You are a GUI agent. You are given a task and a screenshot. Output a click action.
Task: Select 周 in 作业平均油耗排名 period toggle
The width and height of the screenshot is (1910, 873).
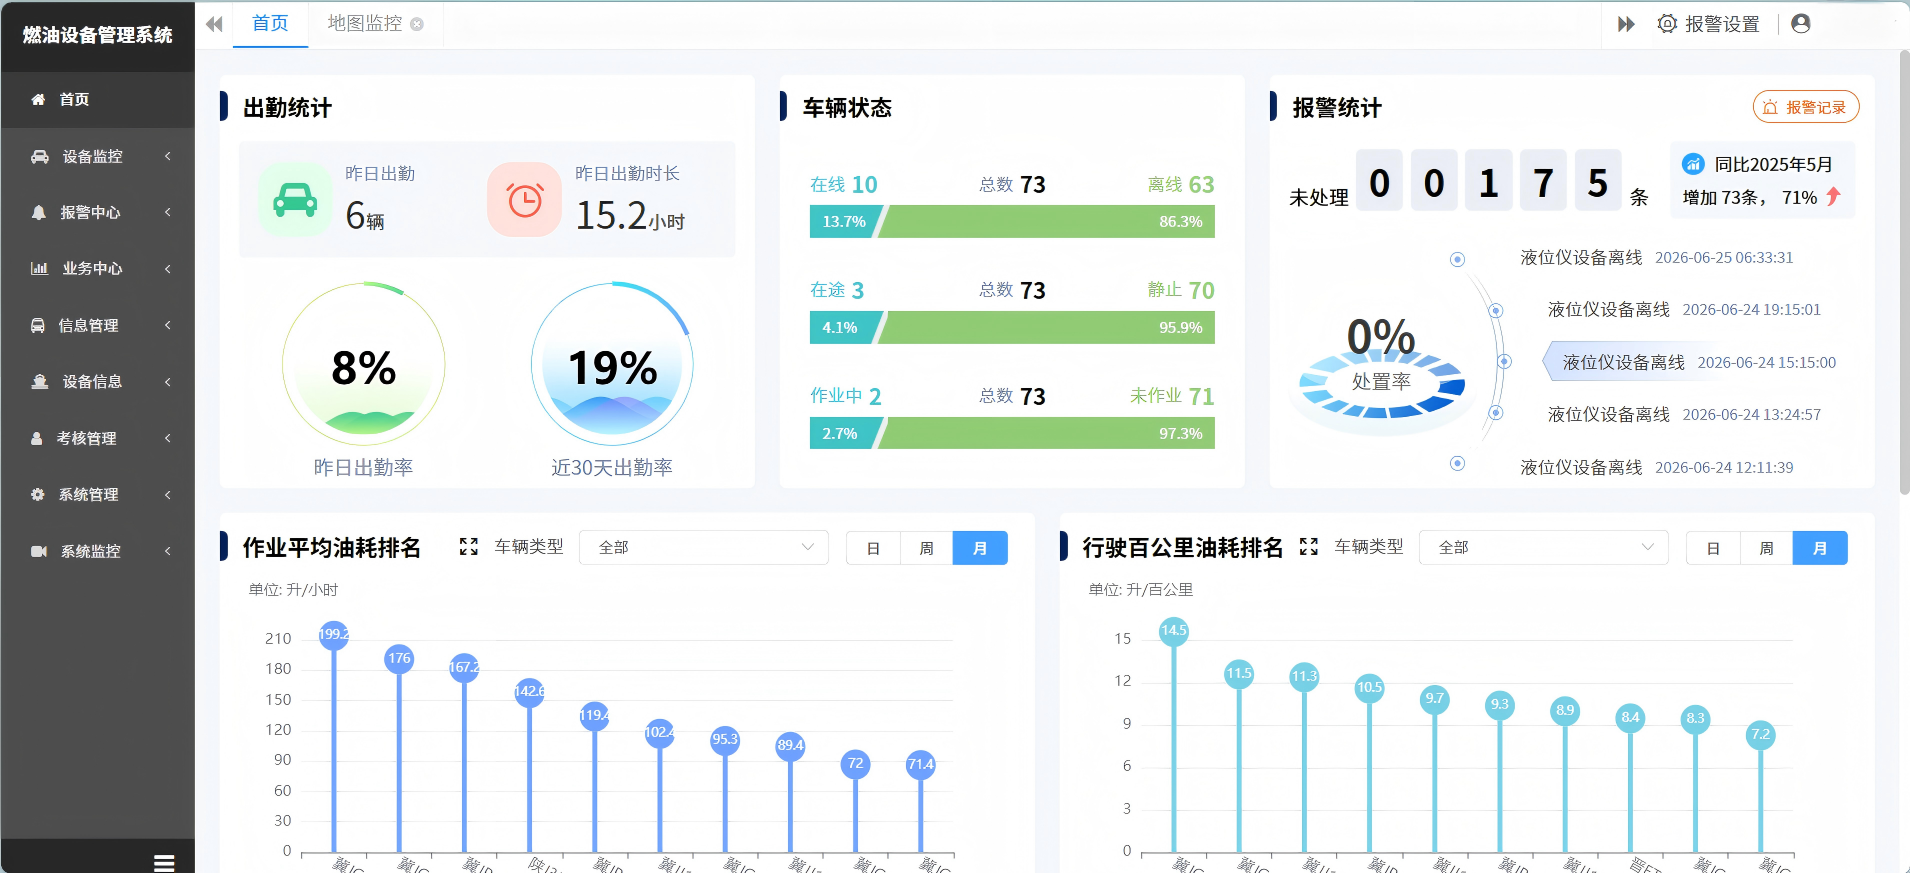927,548
